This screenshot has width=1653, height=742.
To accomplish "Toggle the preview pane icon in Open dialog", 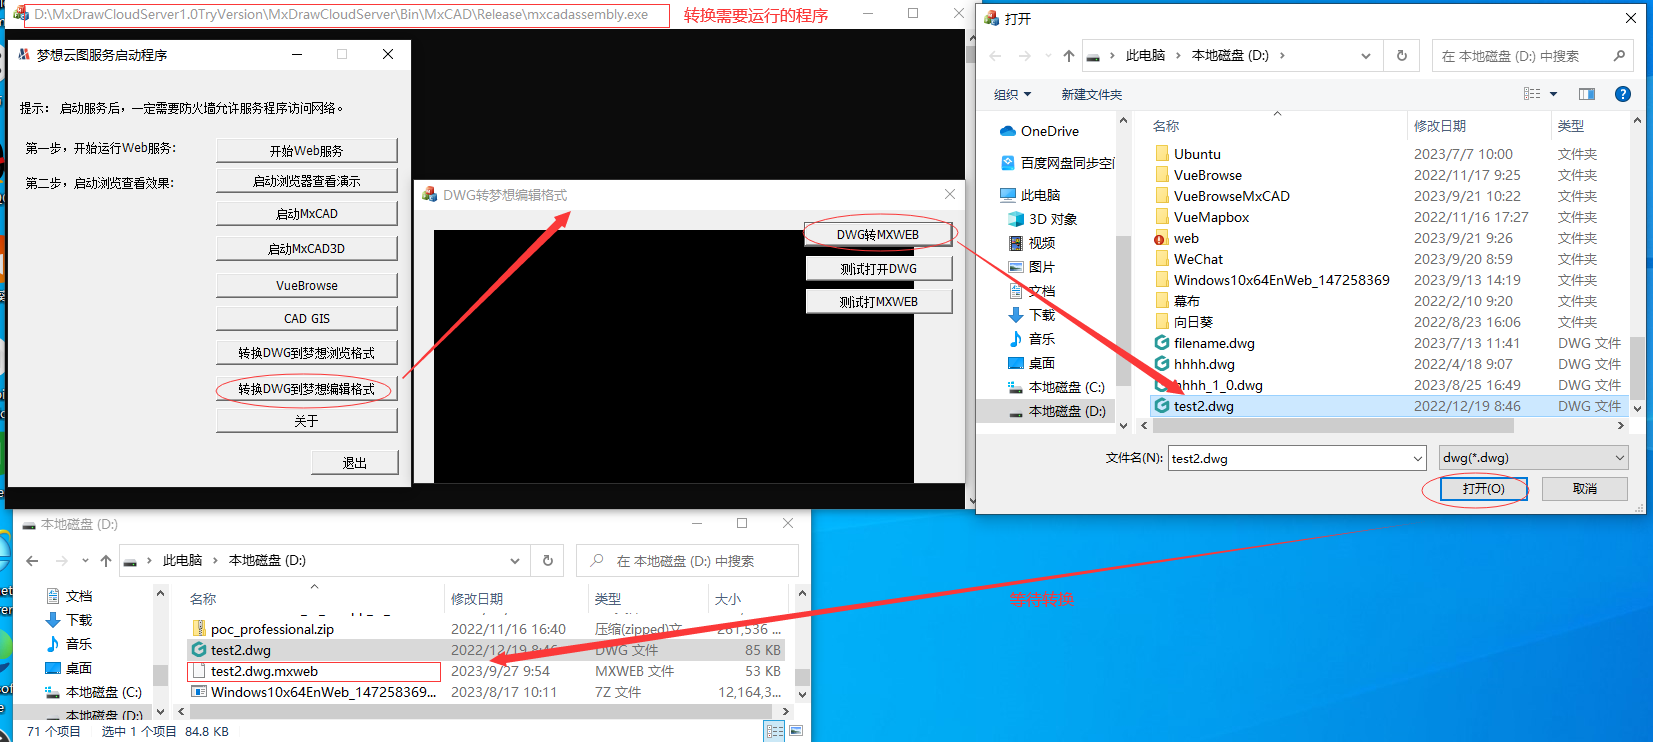I will [x=1587, y=94].
